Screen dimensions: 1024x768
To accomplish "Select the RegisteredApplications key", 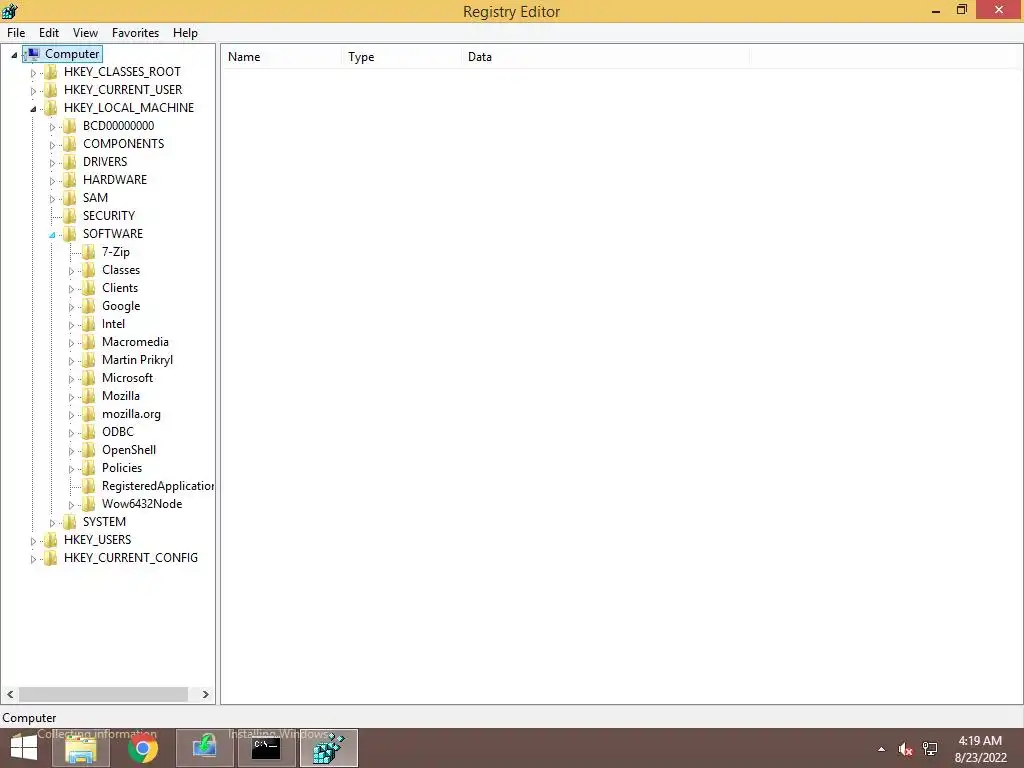I will (157, 486).
